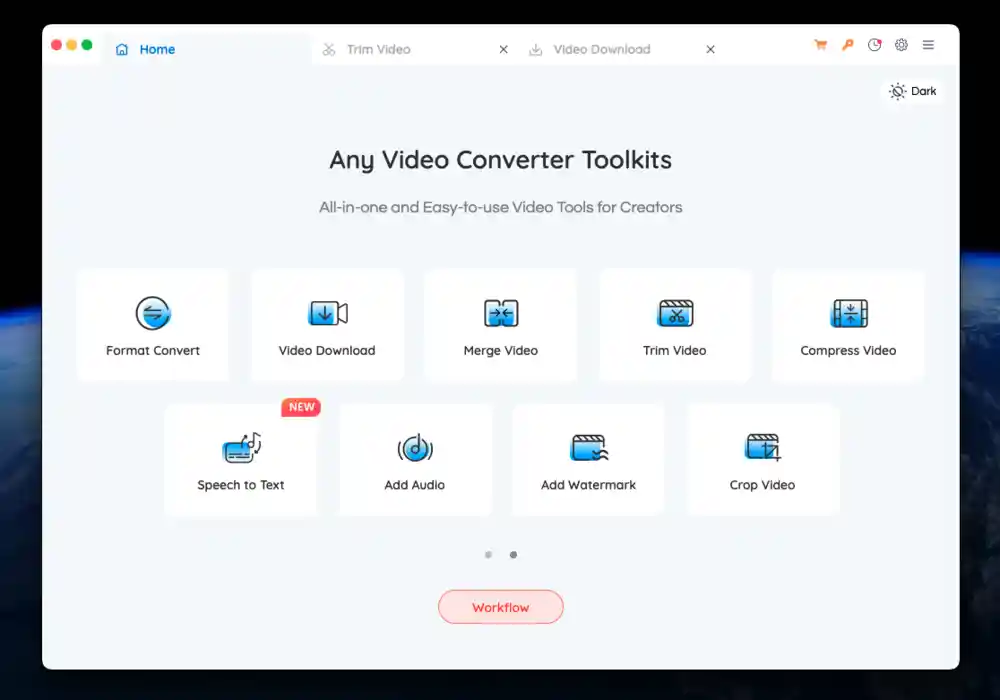Click the Workflow button
The height and width of the screenshot is (700, 1000).
click(x=500, y=607)
